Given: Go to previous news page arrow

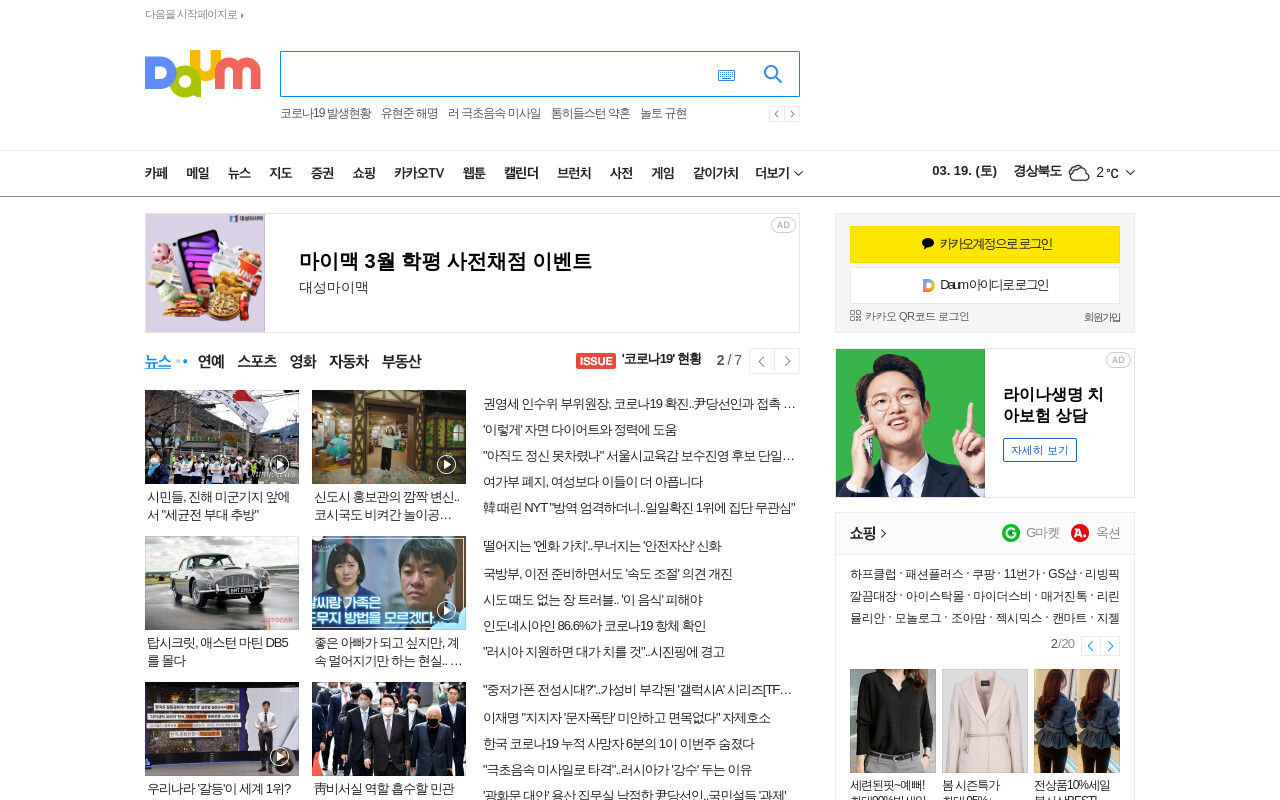Looking at the screenshot, I should (x=762, y=361).
